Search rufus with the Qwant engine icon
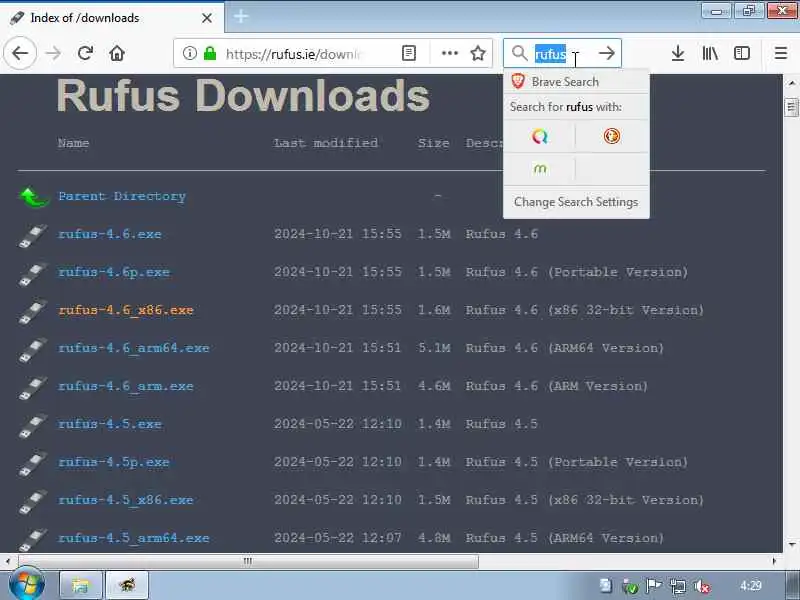800x600 pixels. [x=540, y=136]
